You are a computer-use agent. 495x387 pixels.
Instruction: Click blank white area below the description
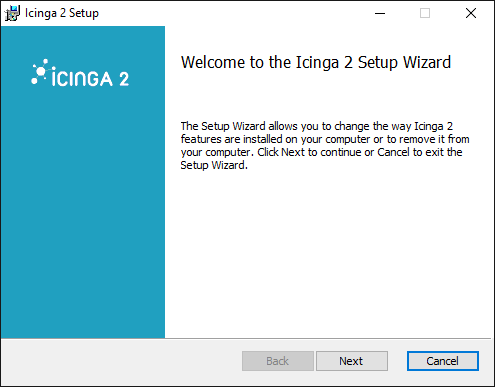[x=327, y=253]
